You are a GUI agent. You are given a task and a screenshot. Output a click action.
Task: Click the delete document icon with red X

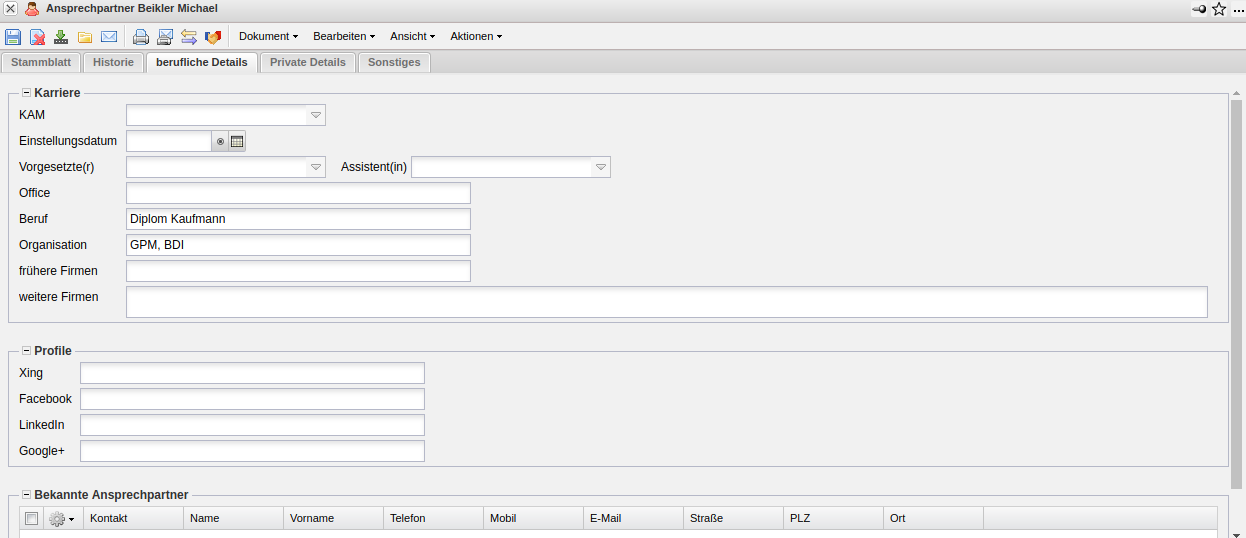[37, 37]
